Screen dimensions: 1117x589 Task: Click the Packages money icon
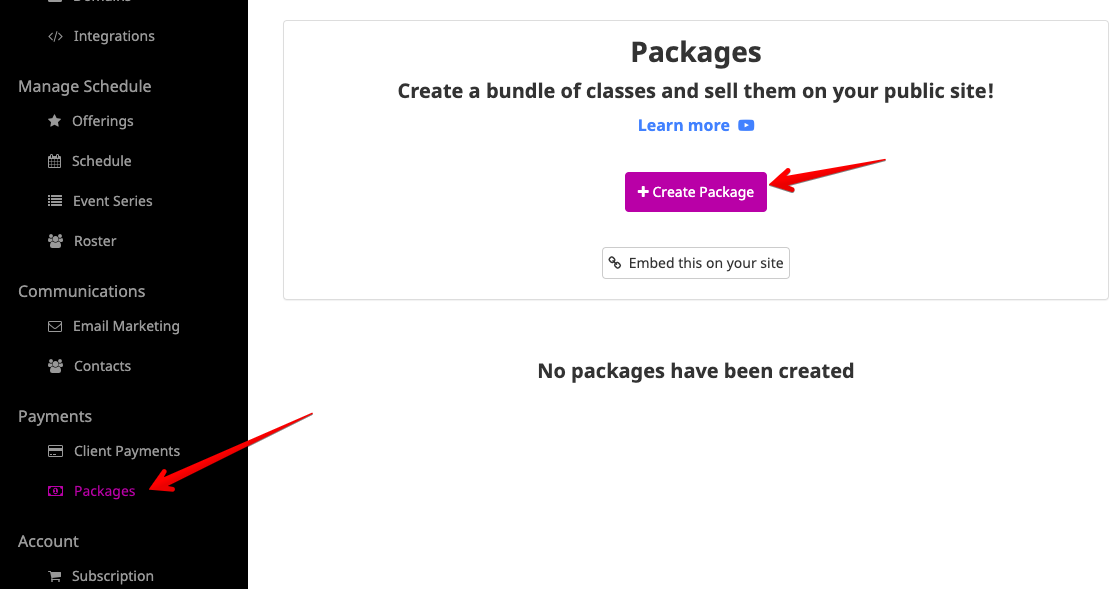click(55, 491)
